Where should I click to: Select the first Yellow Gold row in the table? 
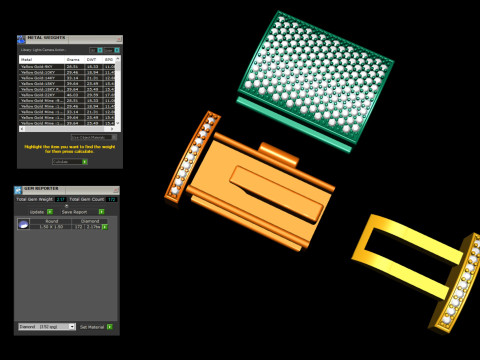67,67
